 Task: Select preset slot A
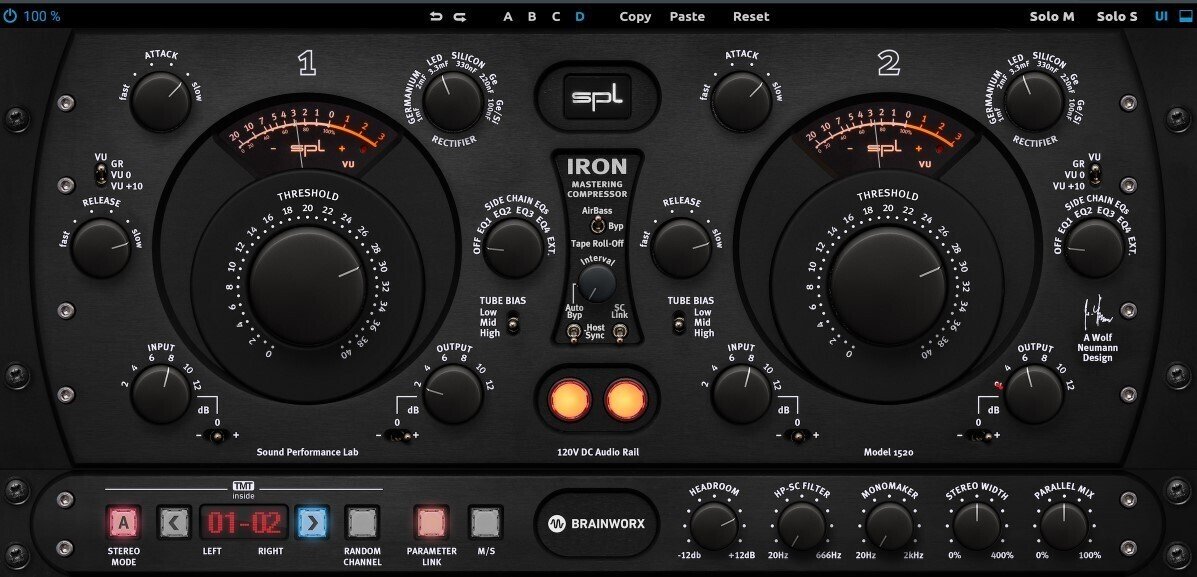[x=508, y=16]
